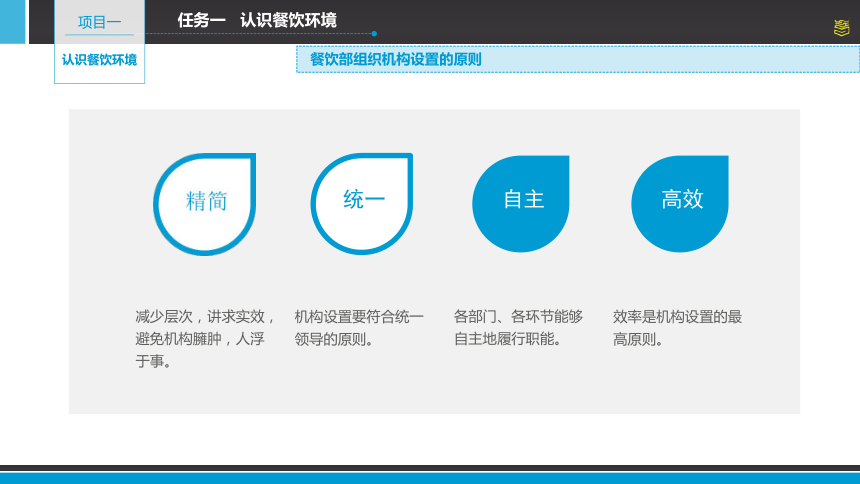This screenshot has width=860, height=484.
Task: Click the 任务一 认识餐饮环境 title
Action: point(257,20)
